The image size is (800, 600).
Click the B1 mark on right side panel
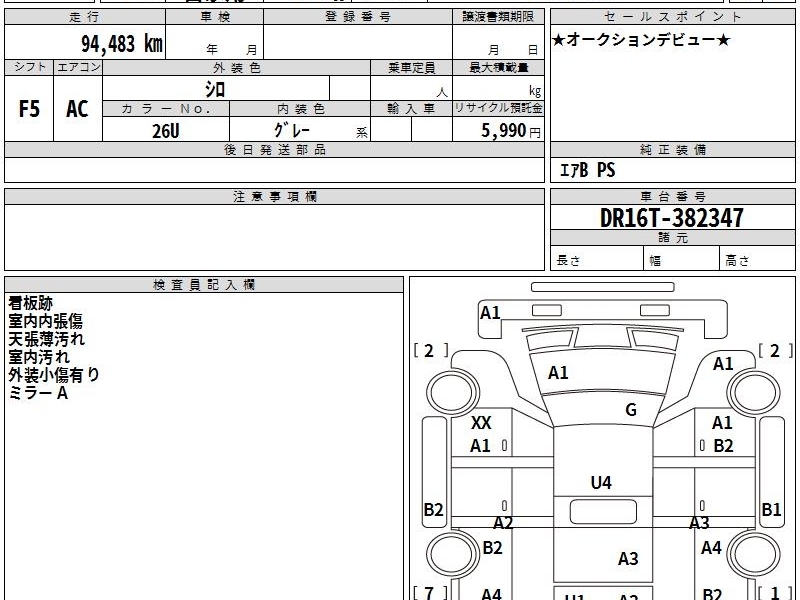[771, 510]
